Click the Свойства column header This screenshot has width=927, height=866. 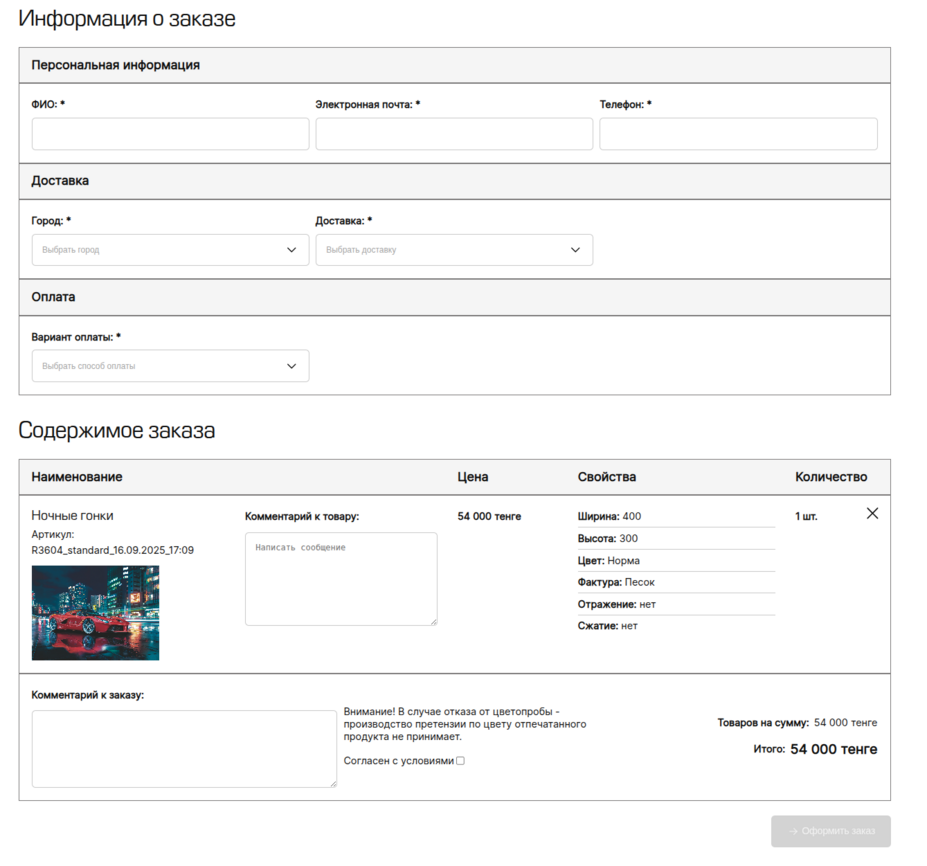606,477
